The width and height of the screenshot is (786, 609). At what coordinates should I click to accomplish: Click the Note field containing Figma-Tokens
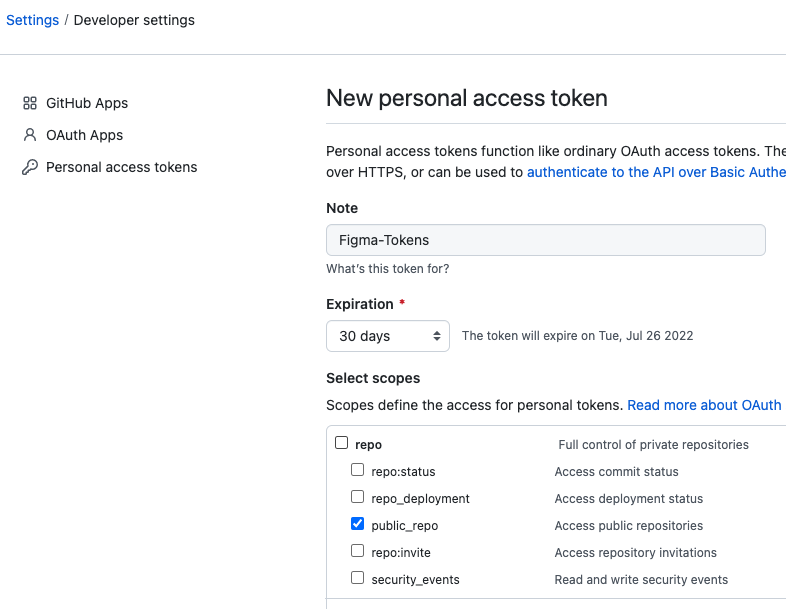pos(546,240)
